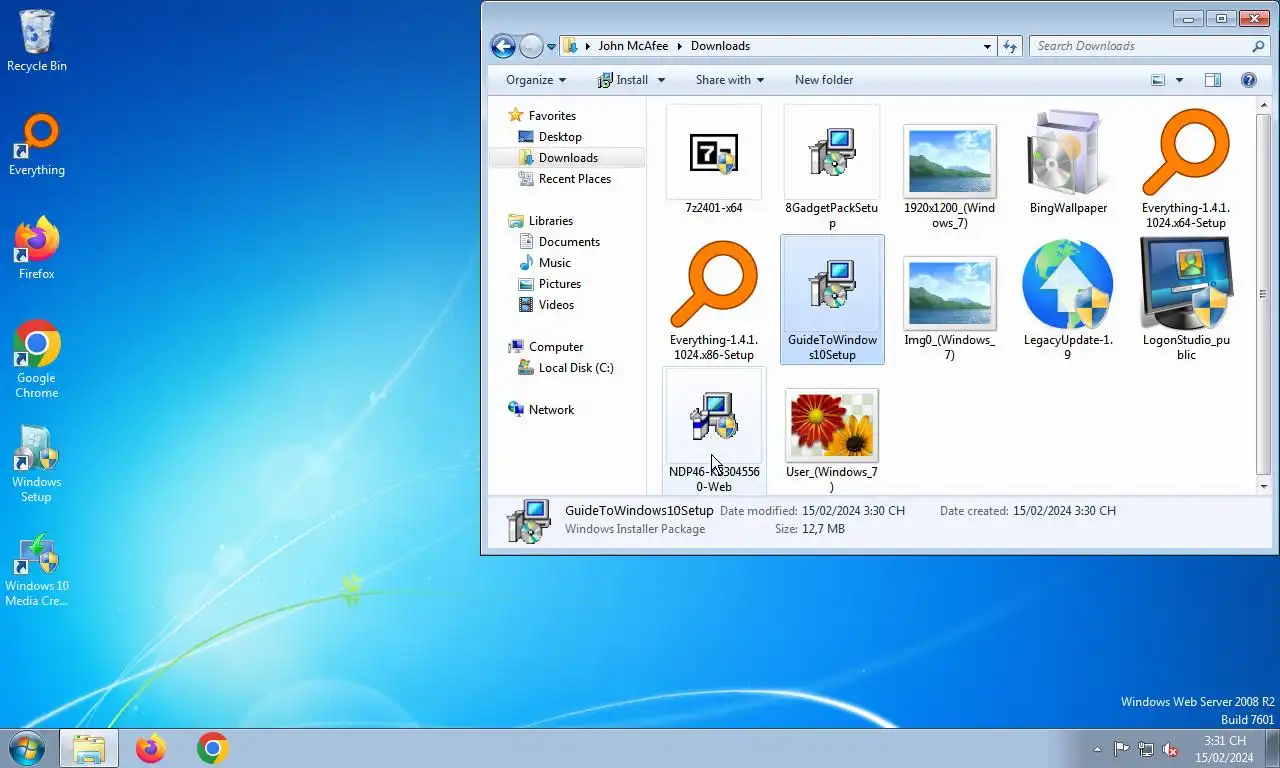1280x768 pixels.
Task: Click John McAfee in the address breadcrumb
Action: [633, 46]
